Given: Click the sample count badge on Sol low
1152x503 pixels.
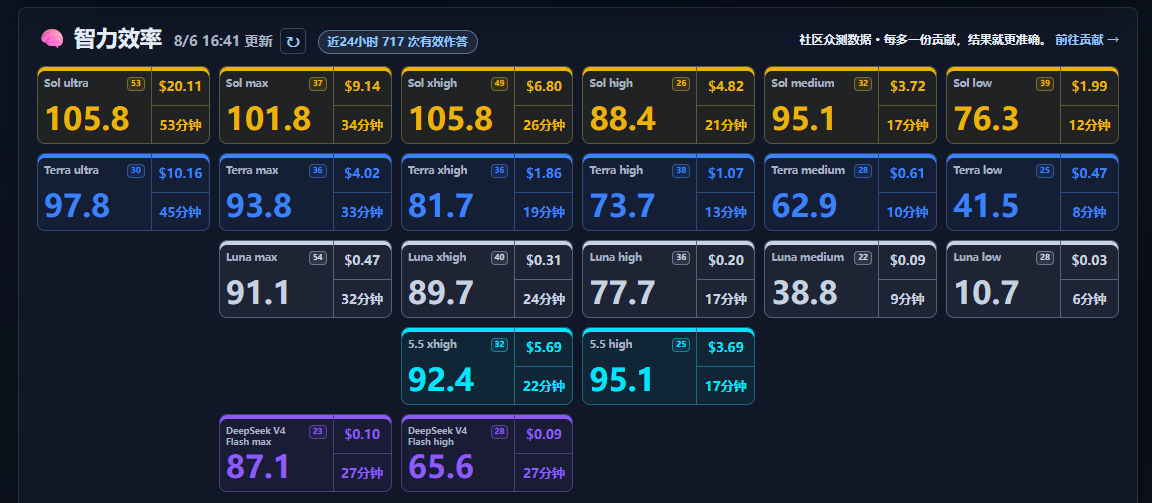Looking at the screenshot, I should [x=1045, y=84].
